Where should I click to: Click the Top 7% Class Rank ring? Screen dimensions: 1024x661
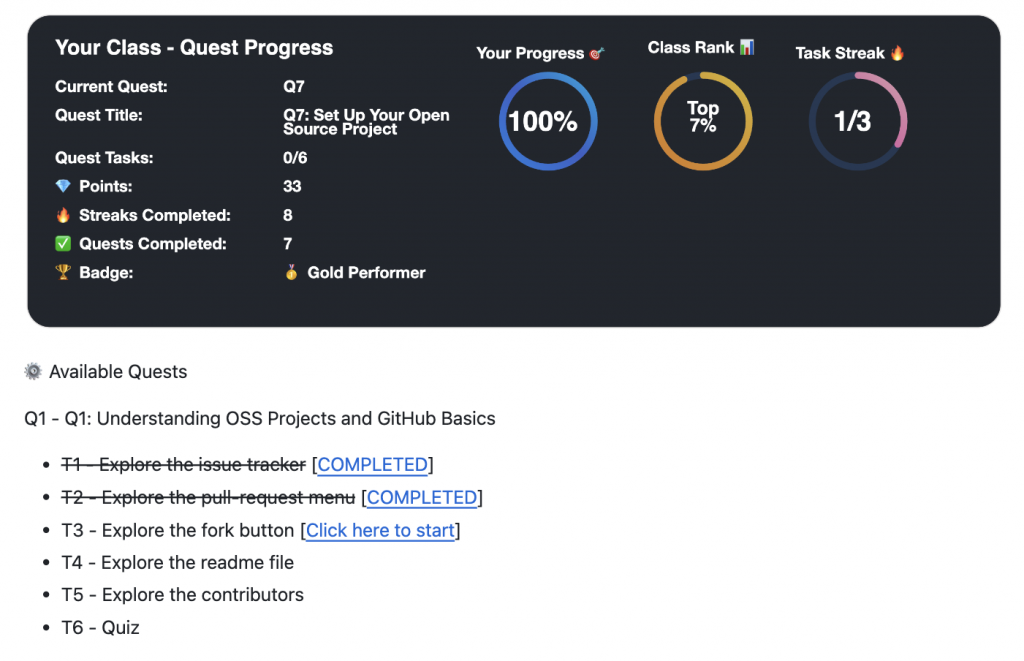tap(702, 119)
